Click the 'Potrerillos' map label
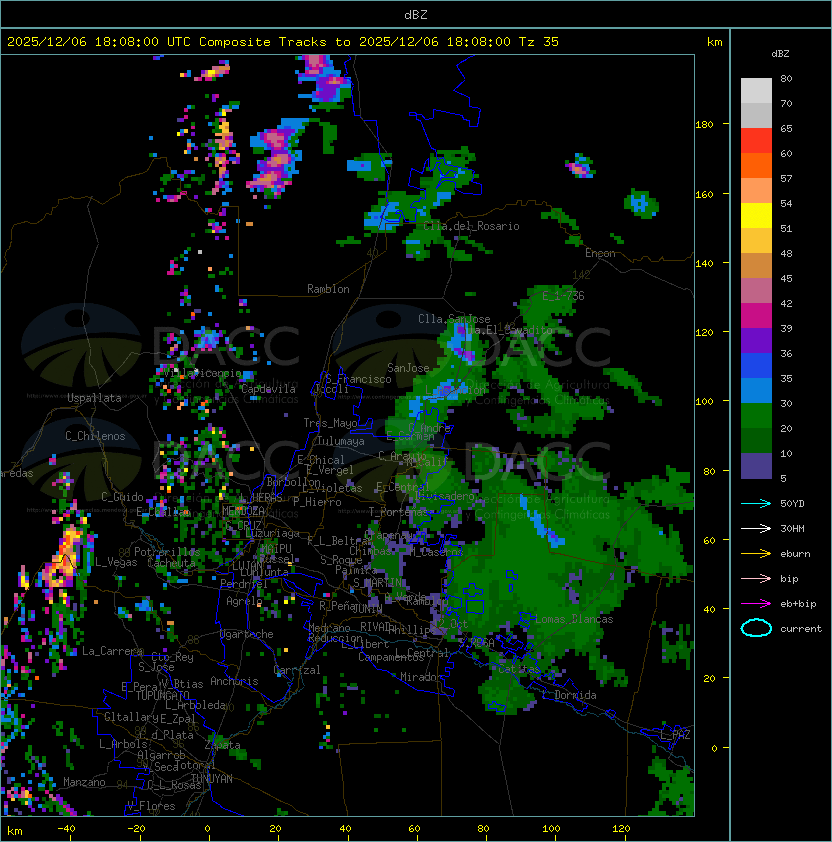The width and height of the screenshot is (832, 842). (x=167, y=552)
